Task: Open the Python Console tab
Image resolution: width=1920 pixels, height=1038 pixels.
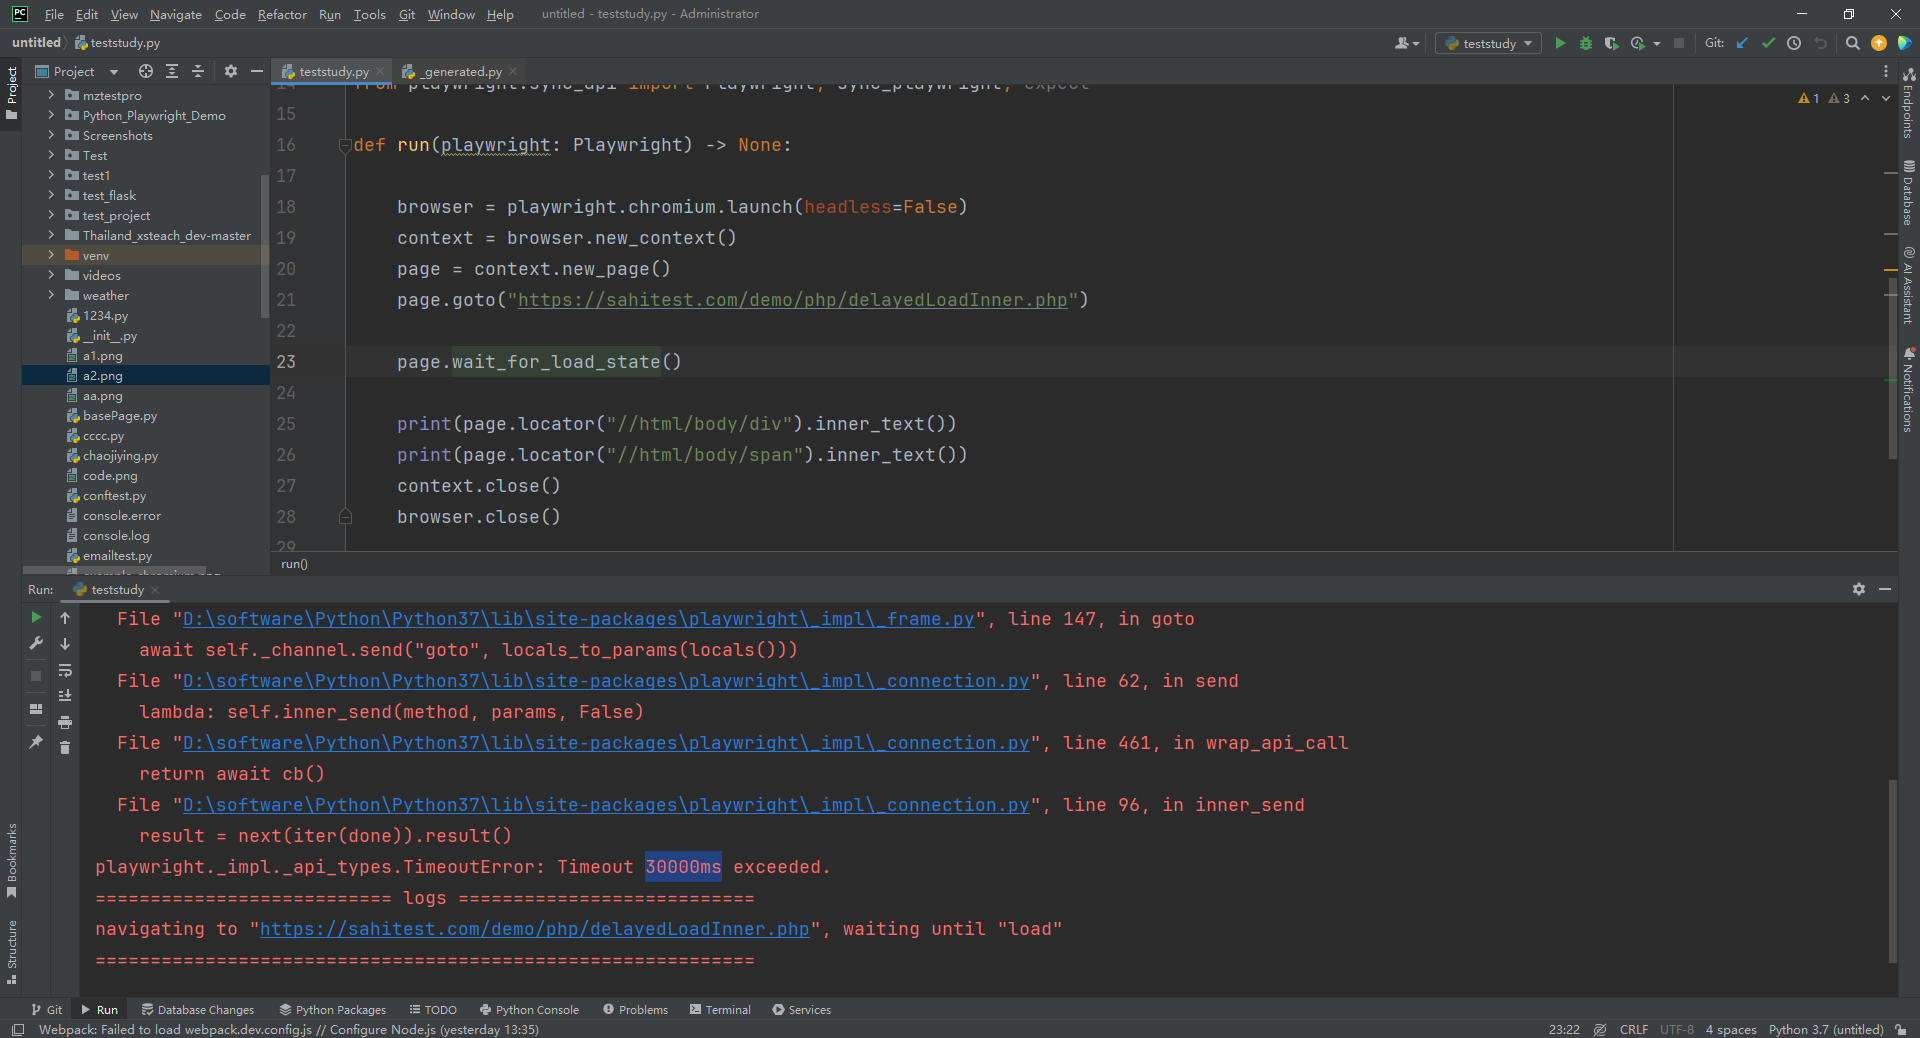Action: pyautogui.click(x=529, y=1010)
